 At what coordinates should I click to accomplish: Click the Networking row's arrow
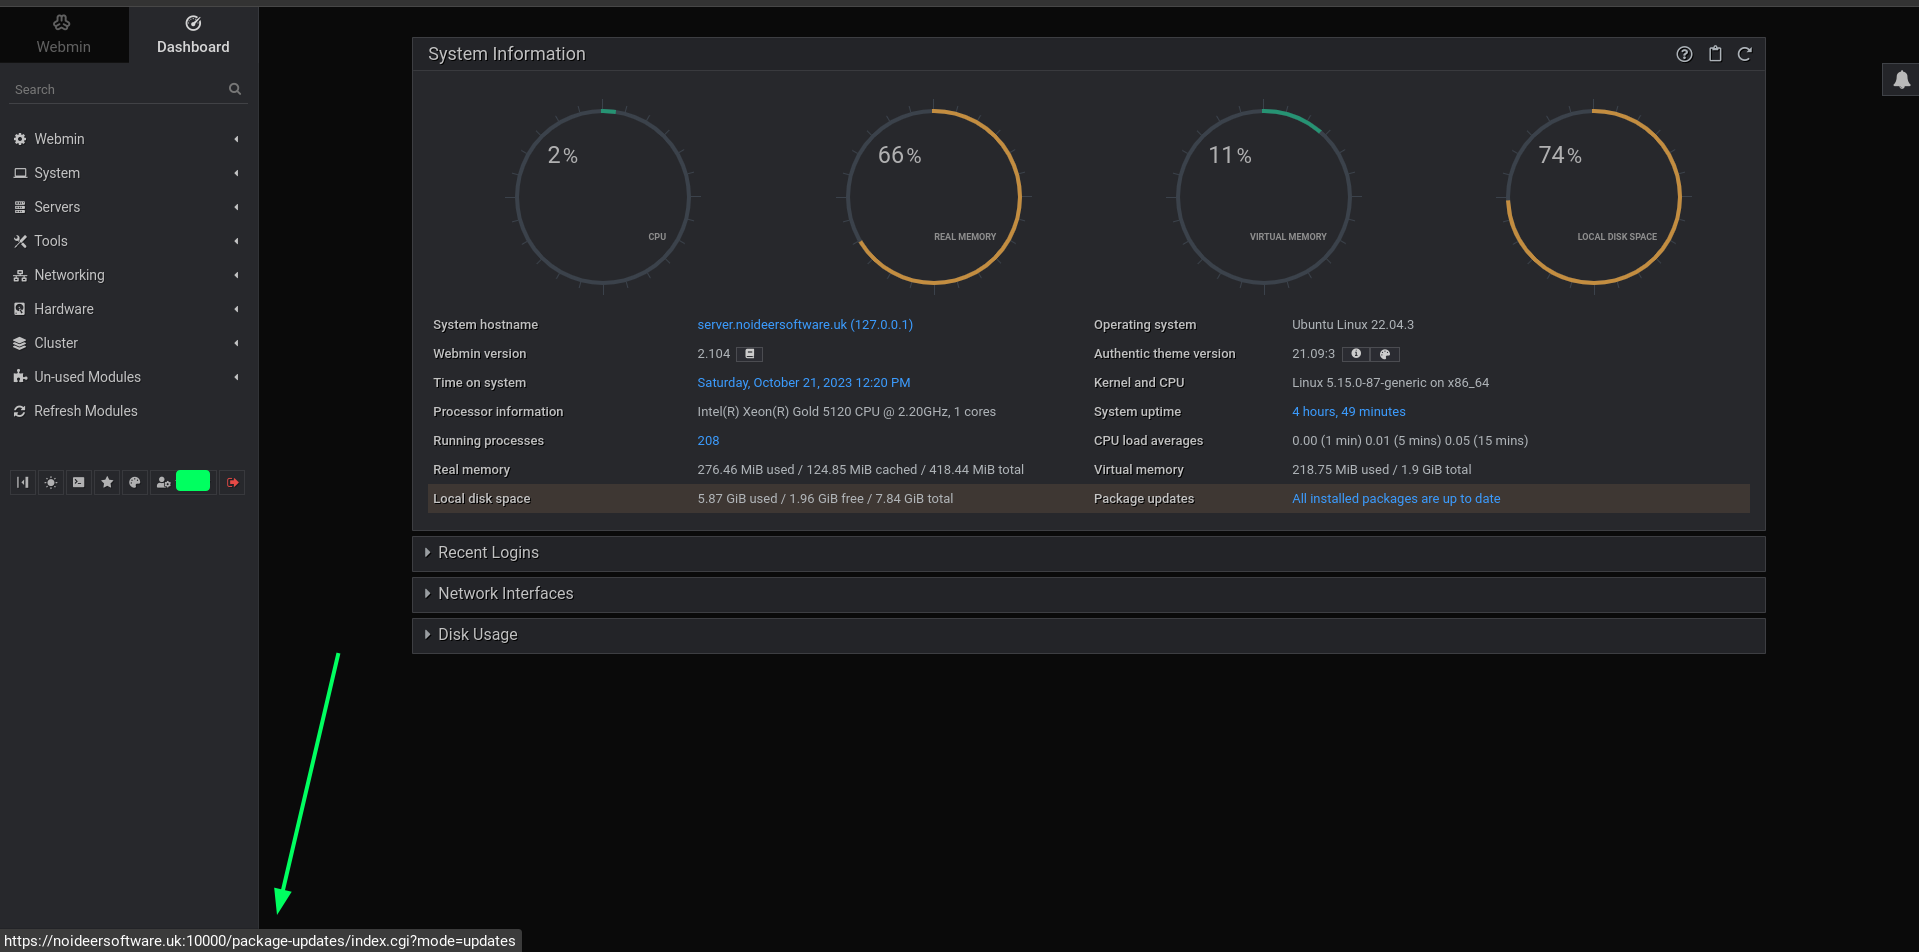pyautogui.click(x=236, y=275)
